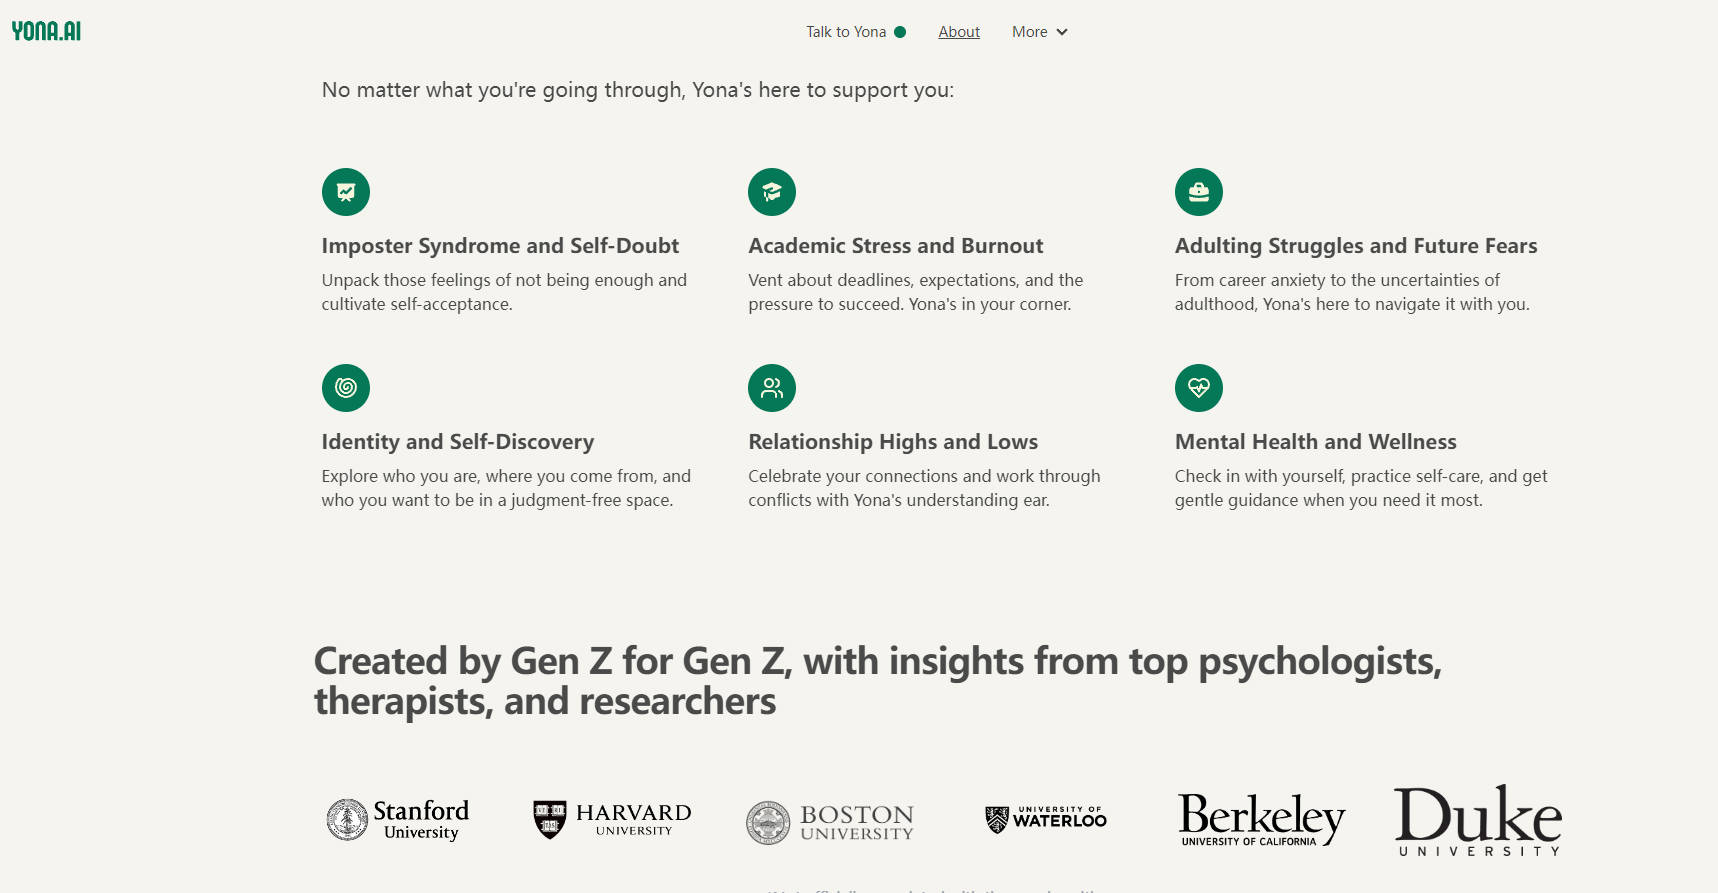Expand the More dropdown menu
The image size is (1718, 893).
1030,32
